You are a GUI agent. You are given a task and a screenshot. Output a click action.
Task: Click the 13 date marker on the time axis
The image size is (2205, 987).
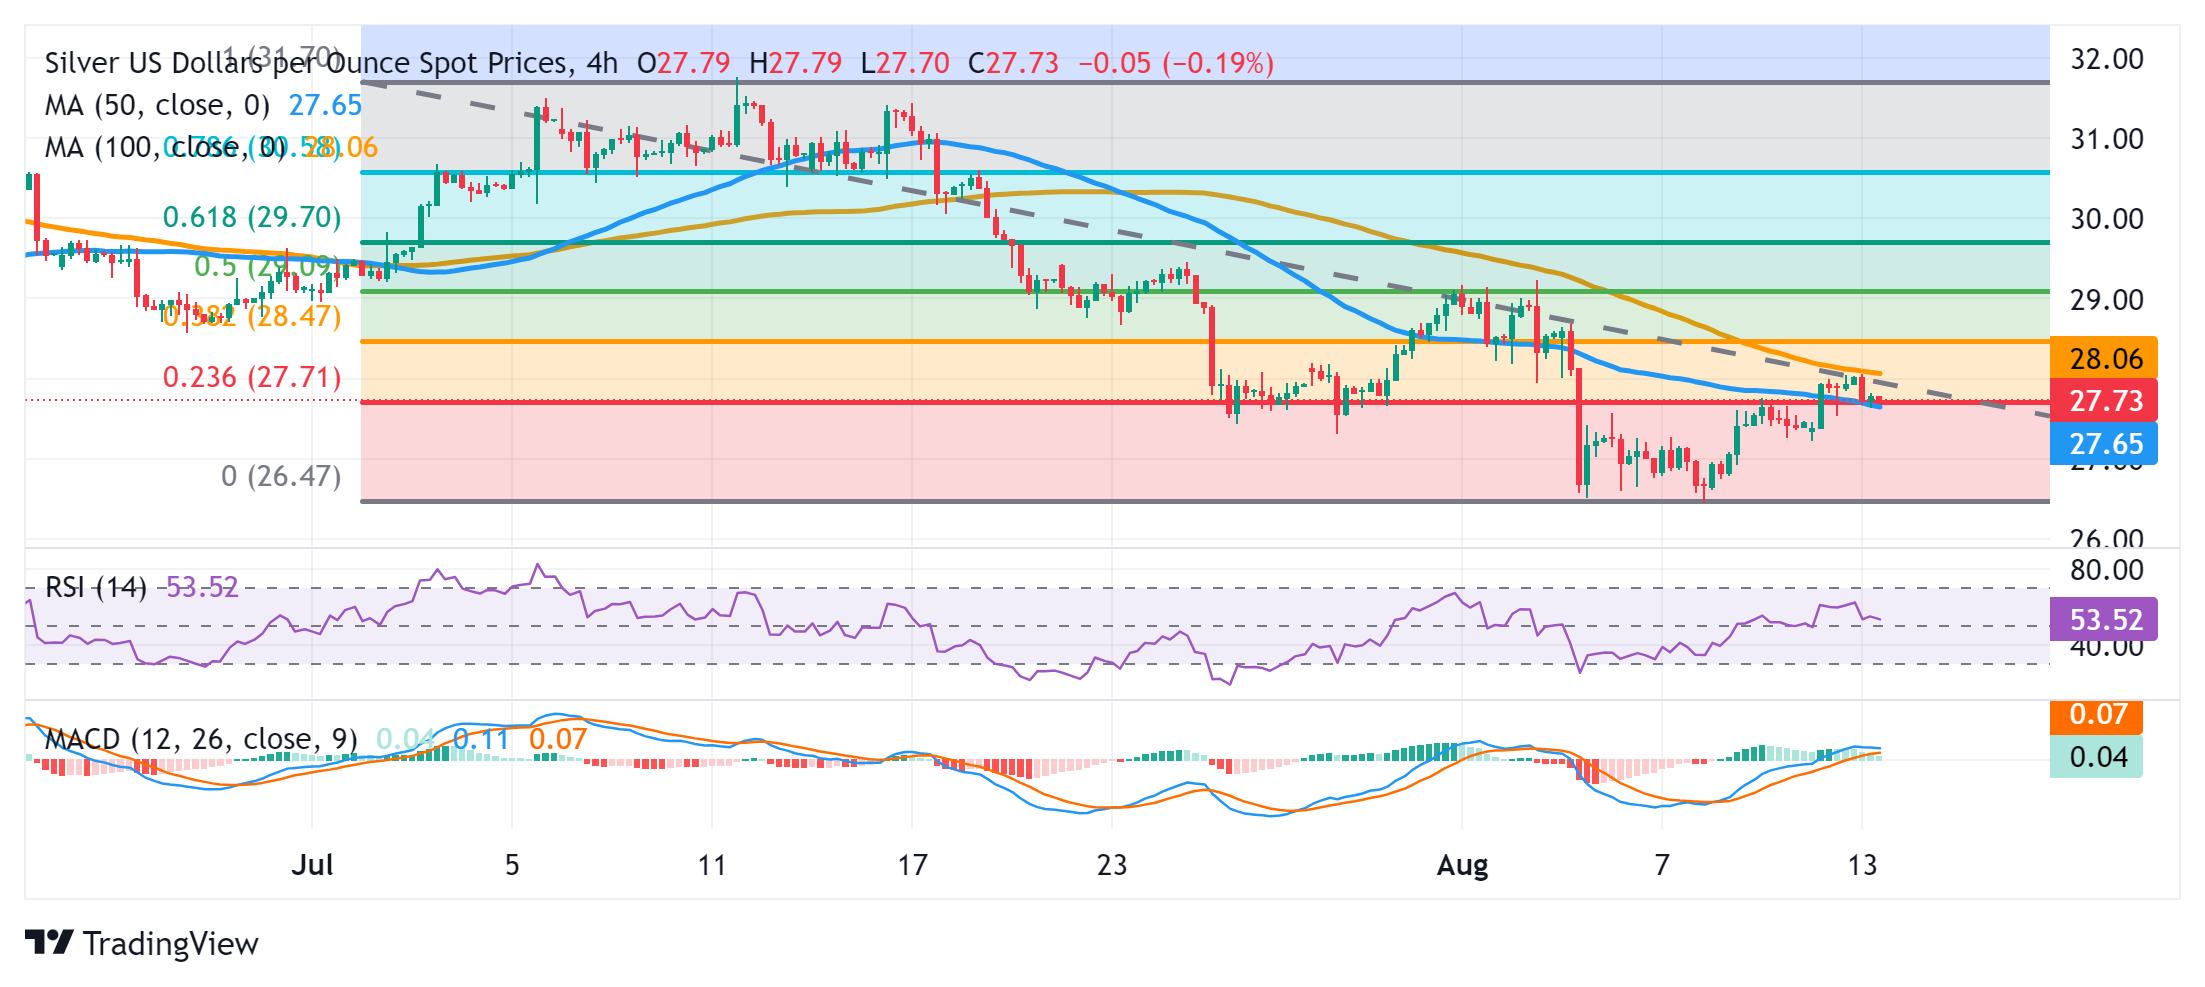1862,865
